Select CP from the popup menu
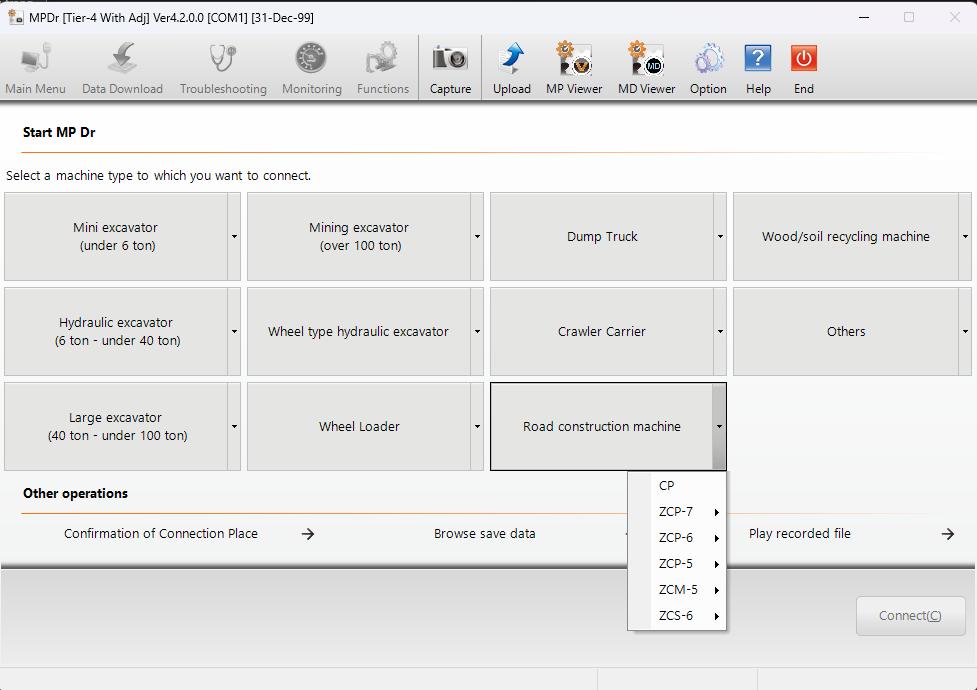Viewport: 977px width, 690px height. [x=667, y=486]
